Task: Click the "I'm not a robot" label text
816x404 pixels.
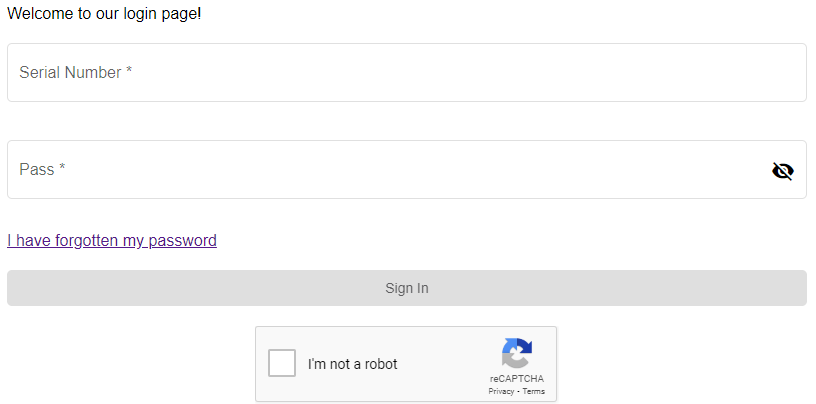Action: [x=352, y=364]
